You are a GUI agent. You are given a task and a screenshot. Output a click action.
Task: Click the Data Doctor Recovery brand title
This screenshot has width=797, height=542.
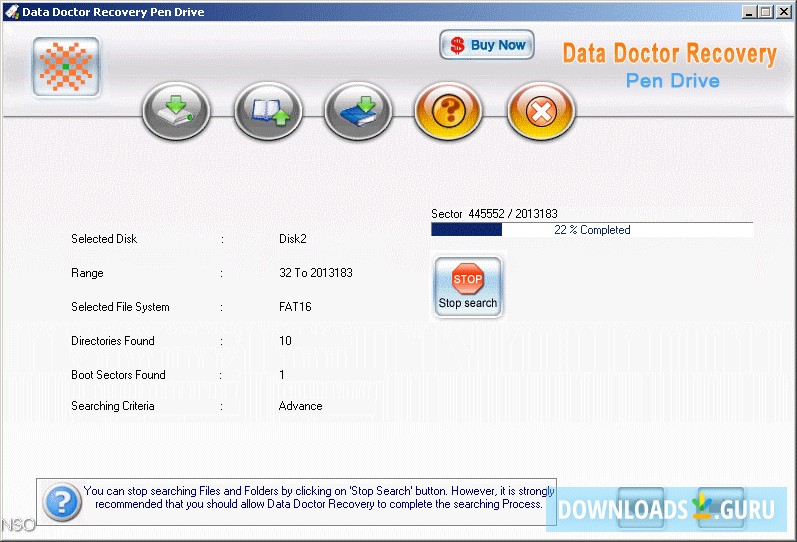669,54
